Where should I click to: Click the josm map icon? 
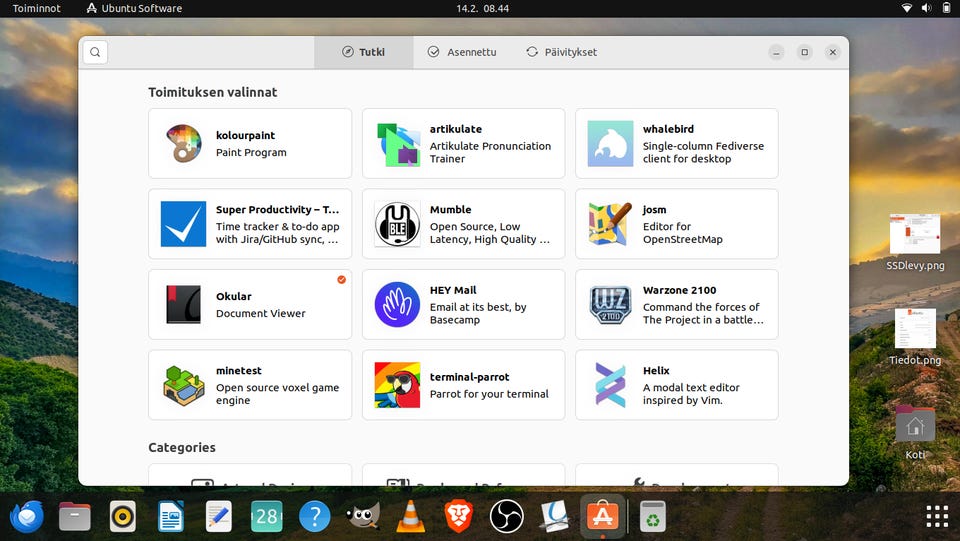(610, 224)
